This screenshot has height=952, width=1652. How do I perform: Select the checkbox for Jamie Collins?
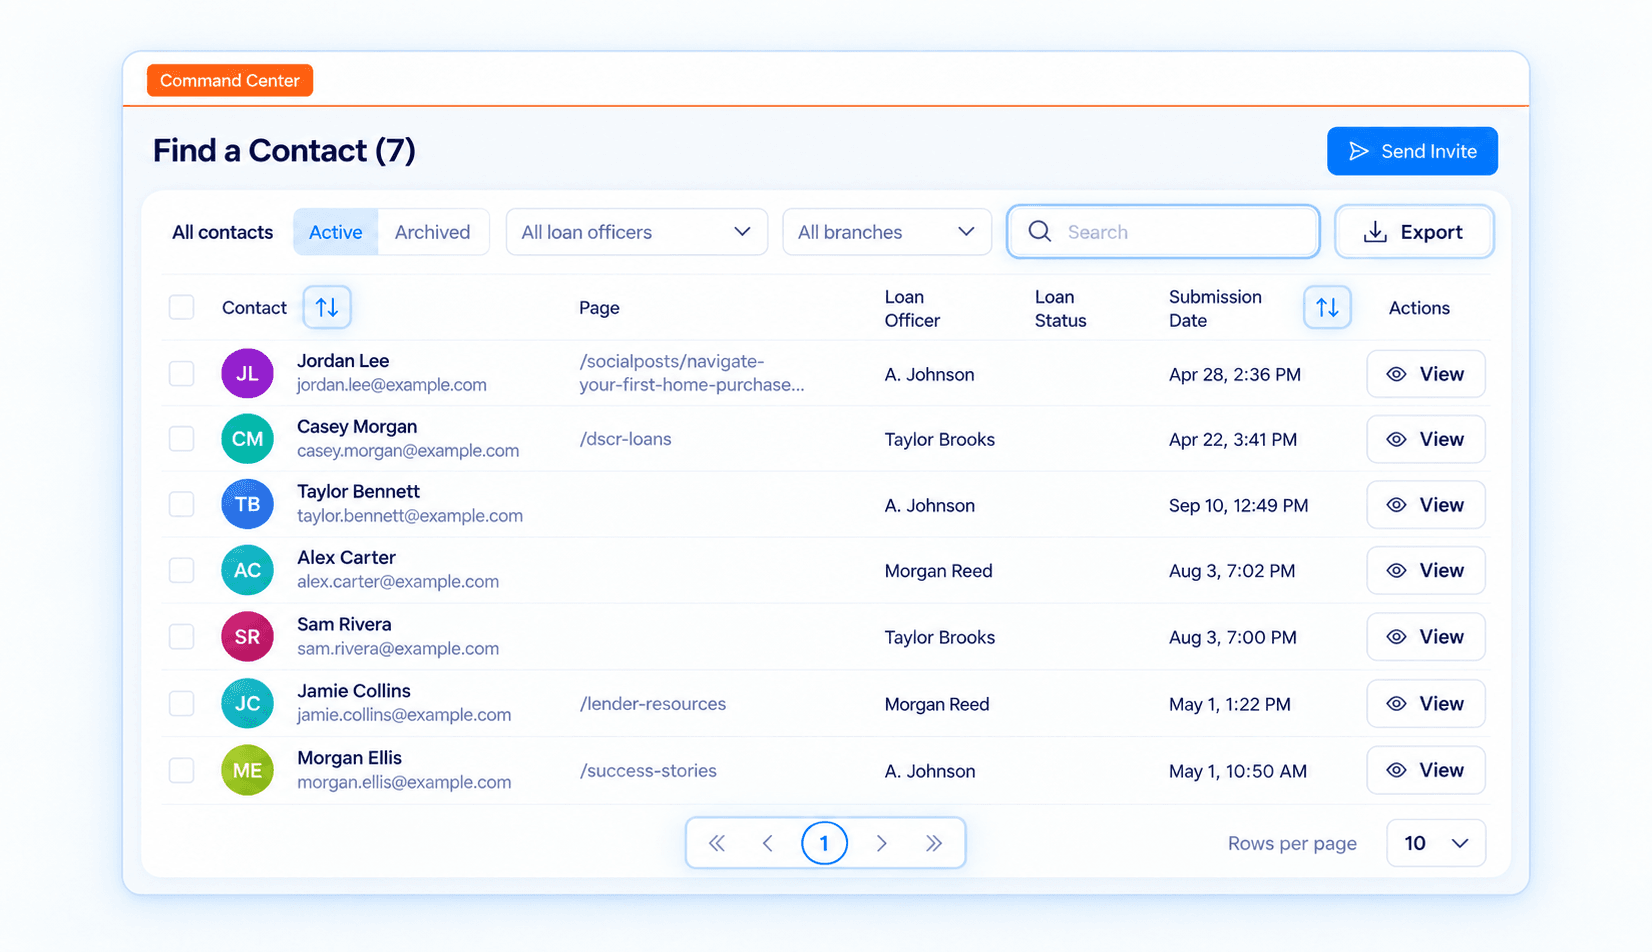point(181,703)
